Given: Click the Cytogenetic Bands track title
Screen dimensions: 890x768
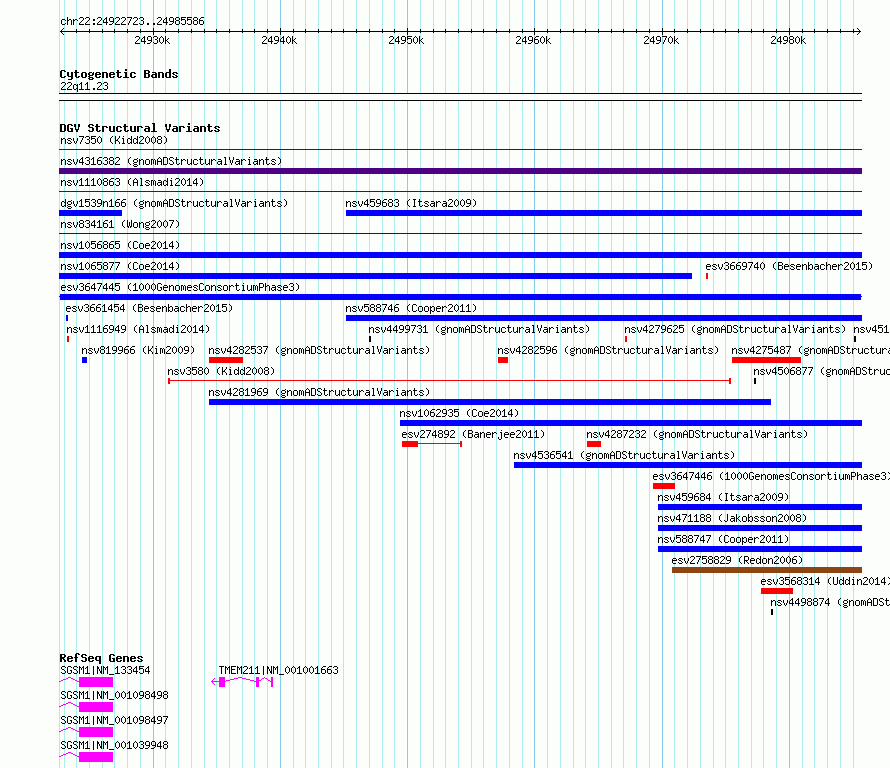Looking at the screenshot, I should (119, 74).
